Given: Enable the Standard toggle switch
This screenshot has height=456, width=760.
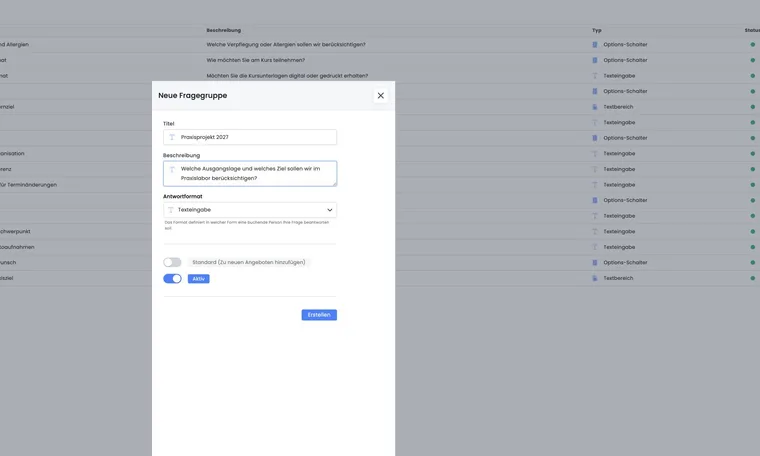Looking at the screenshot, I should tap(172, 262).
